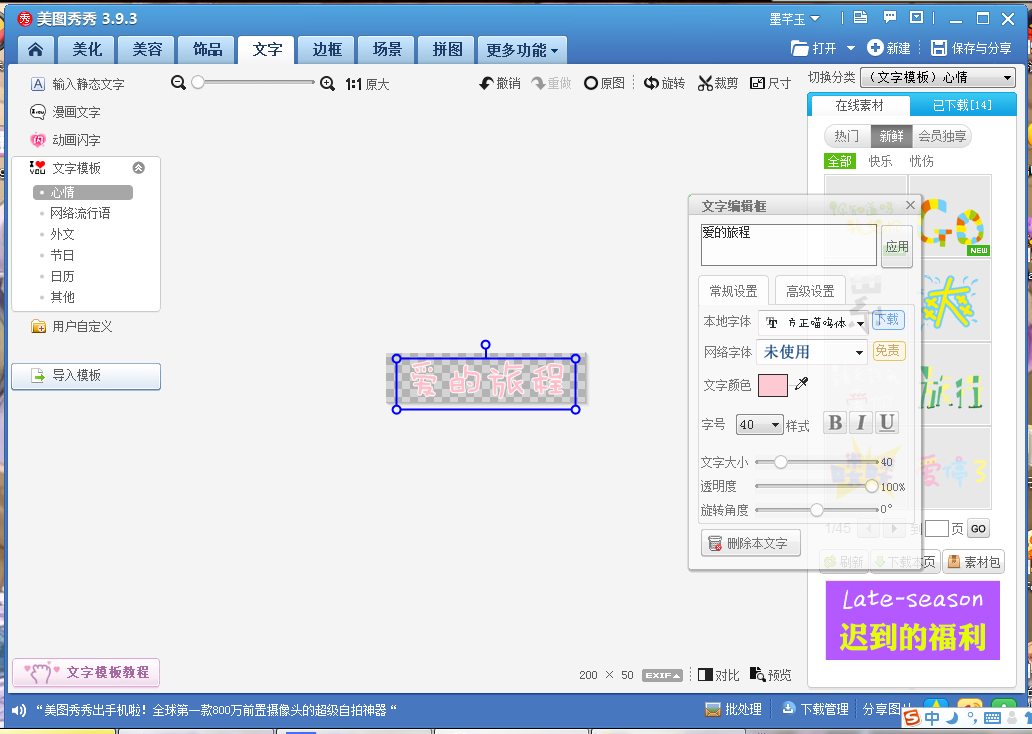Apply bold style to the text
The image size is (1032, 734).
point(835,423)
